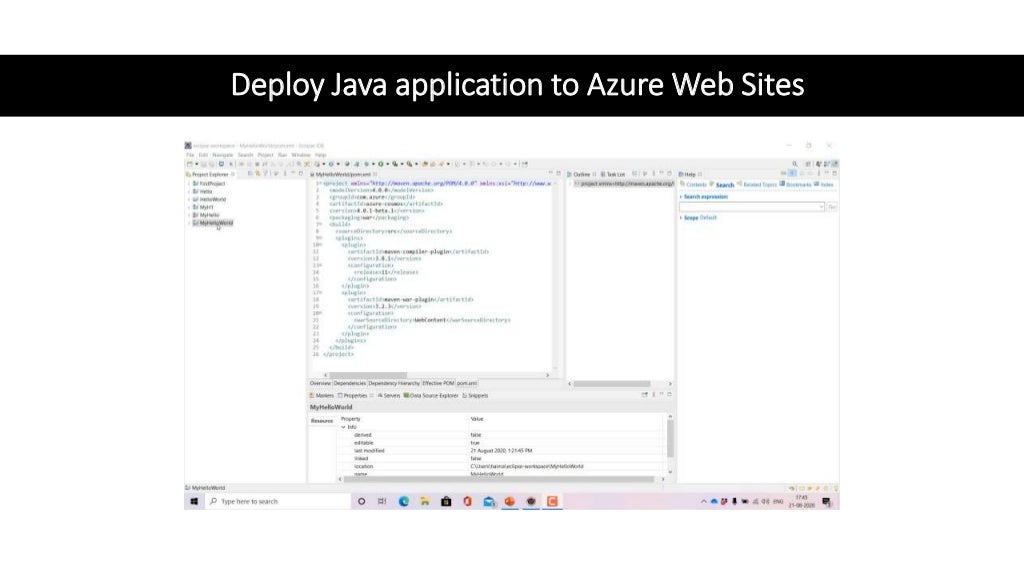Open the Contents link in Help
1024x576 pixels.
[x=696, y=185]
